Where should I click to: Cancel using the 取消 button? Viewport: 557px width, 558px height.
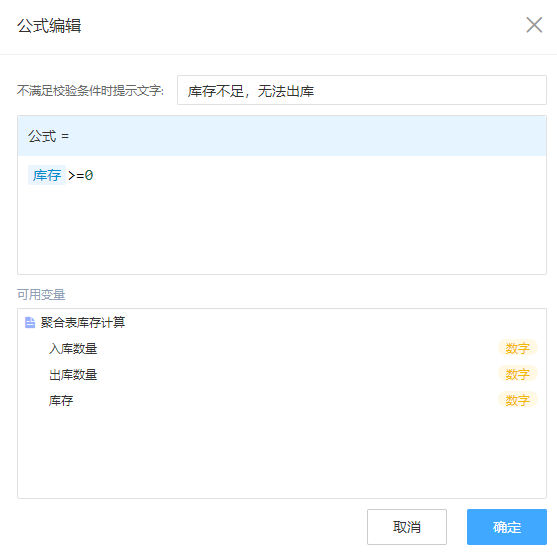point(407,527)
